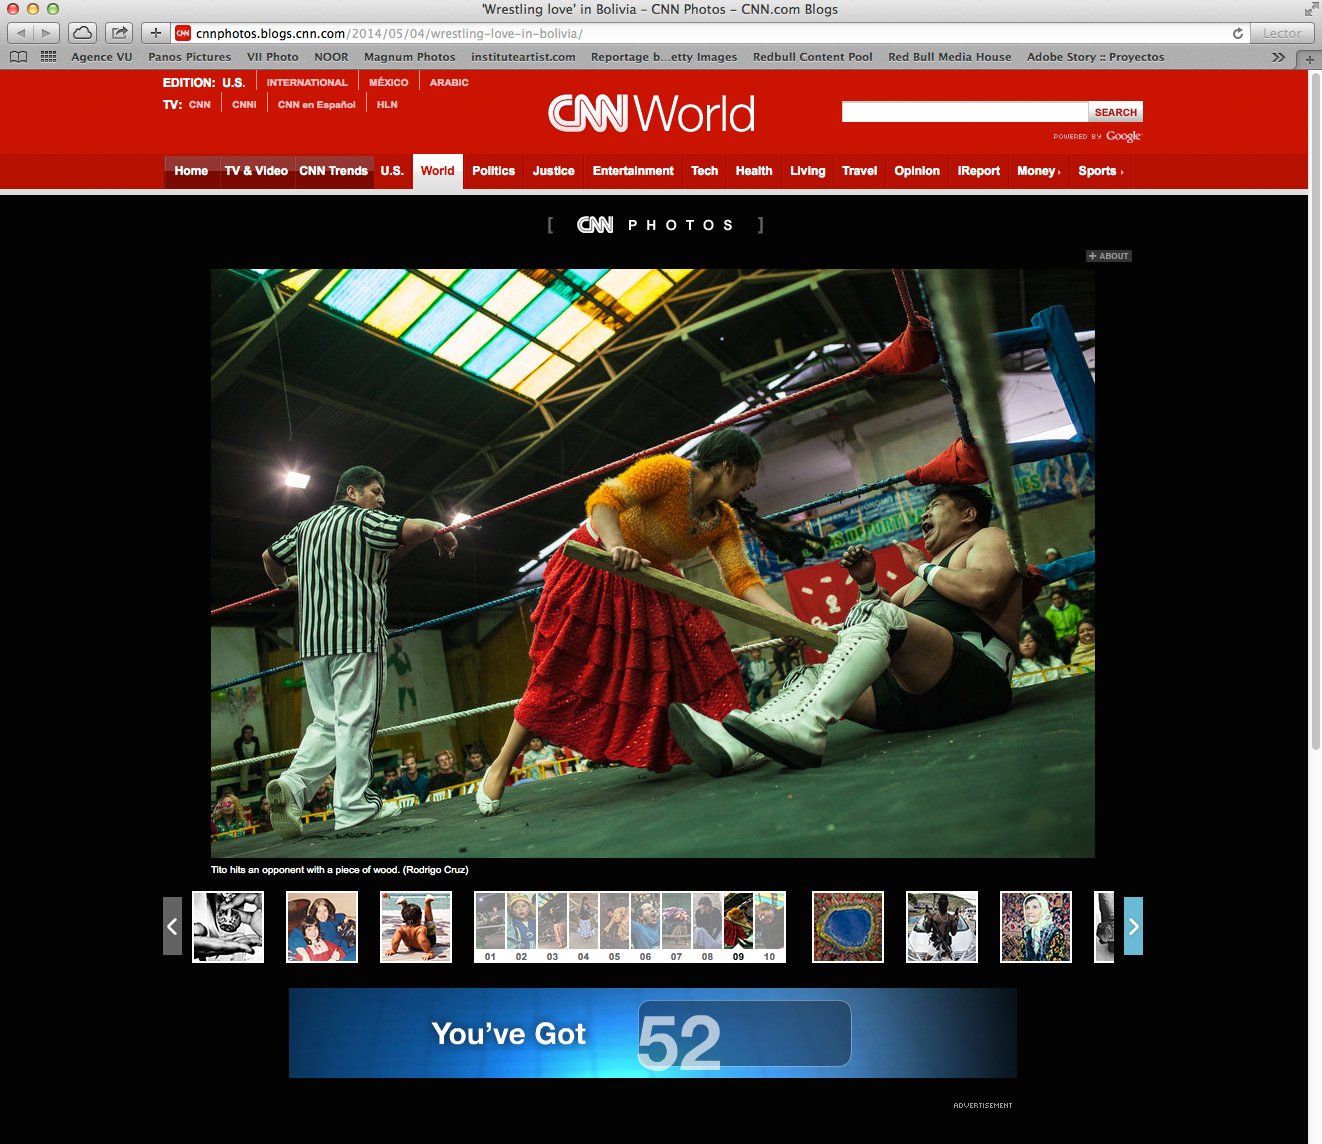Open a new tab with the plus icon

1309,58
